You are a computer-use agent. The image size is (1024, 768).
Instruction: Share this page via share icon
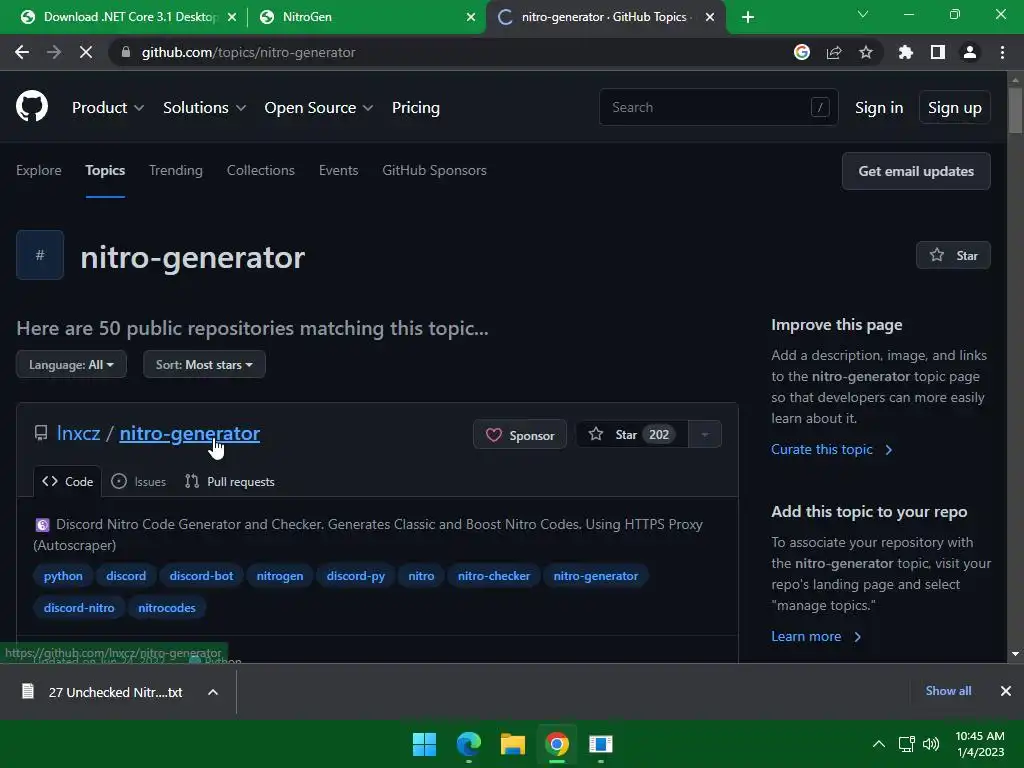tap(834, 52)
